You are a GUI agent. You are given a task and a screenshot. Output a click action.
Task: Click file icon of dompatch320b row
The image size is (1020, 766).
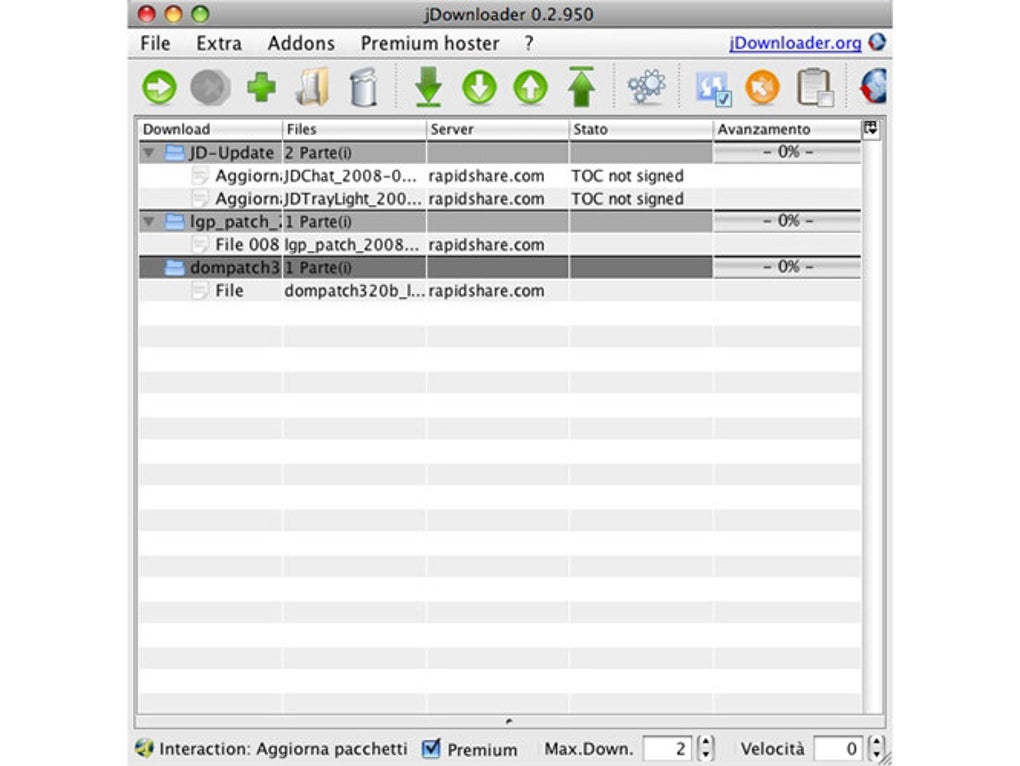point(200,291)
